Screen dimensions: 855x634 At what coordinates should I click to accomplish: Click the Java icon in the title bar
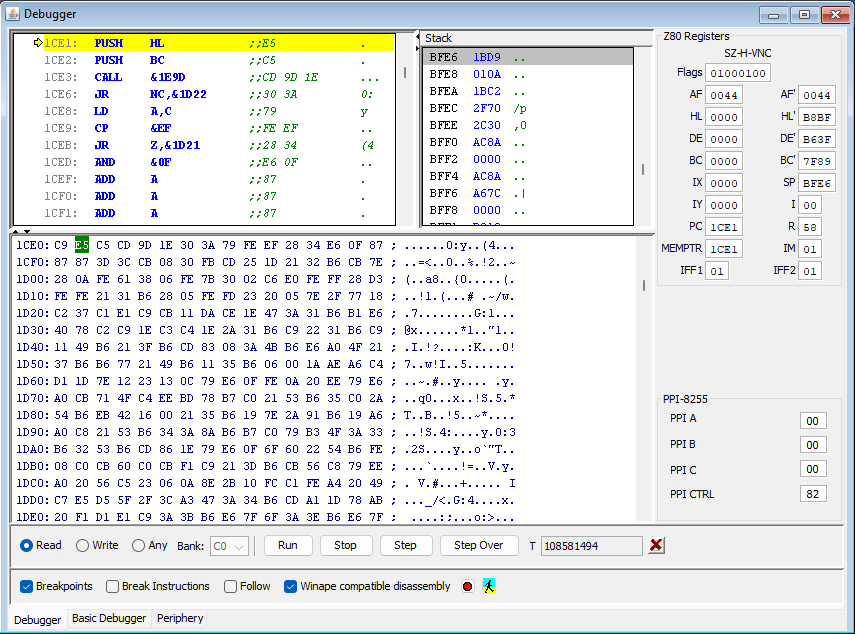13,14
